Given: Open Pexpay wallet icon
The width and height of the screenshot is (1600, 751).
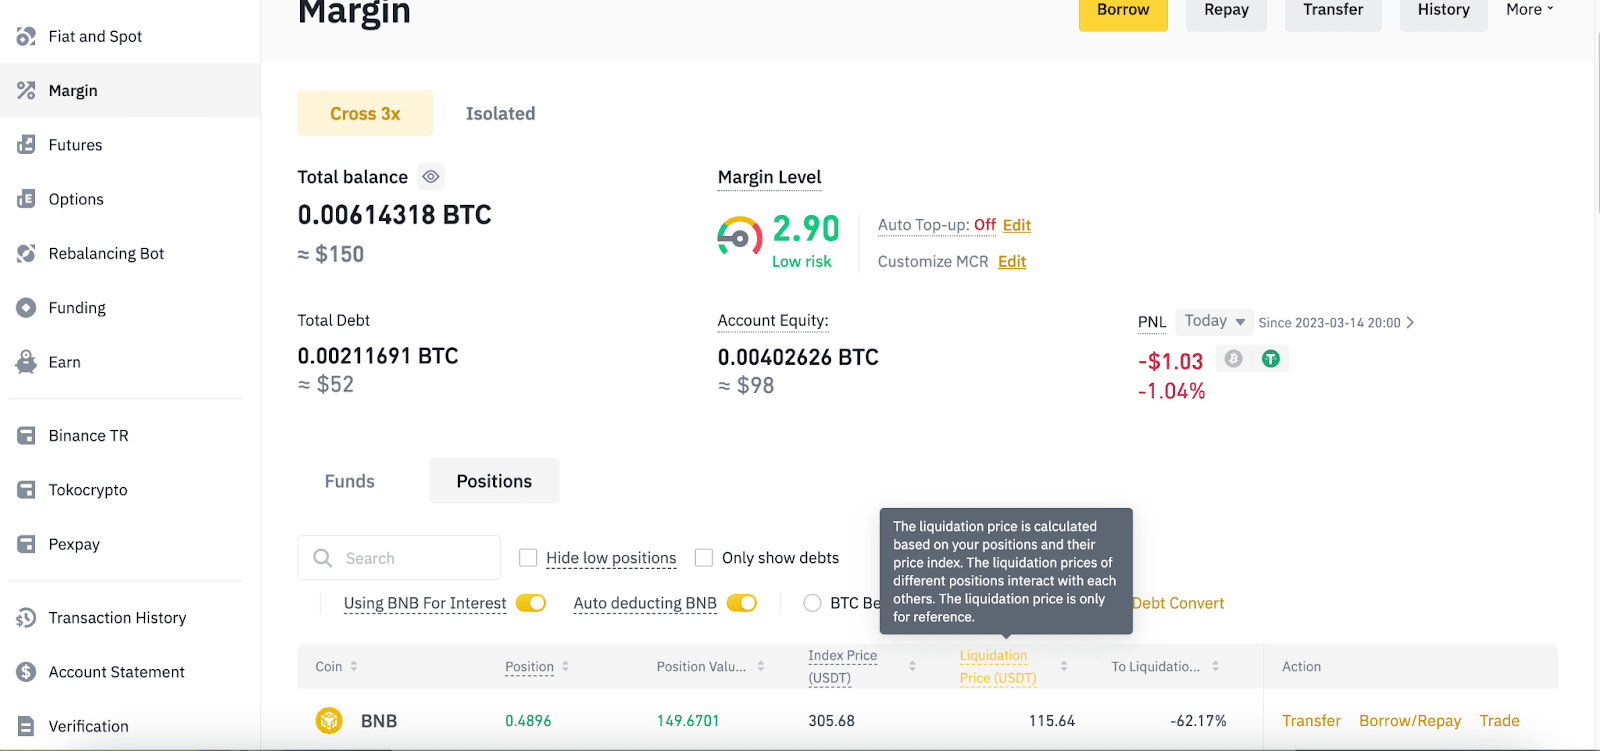Looking at the screenshot, I should [26, 544].
